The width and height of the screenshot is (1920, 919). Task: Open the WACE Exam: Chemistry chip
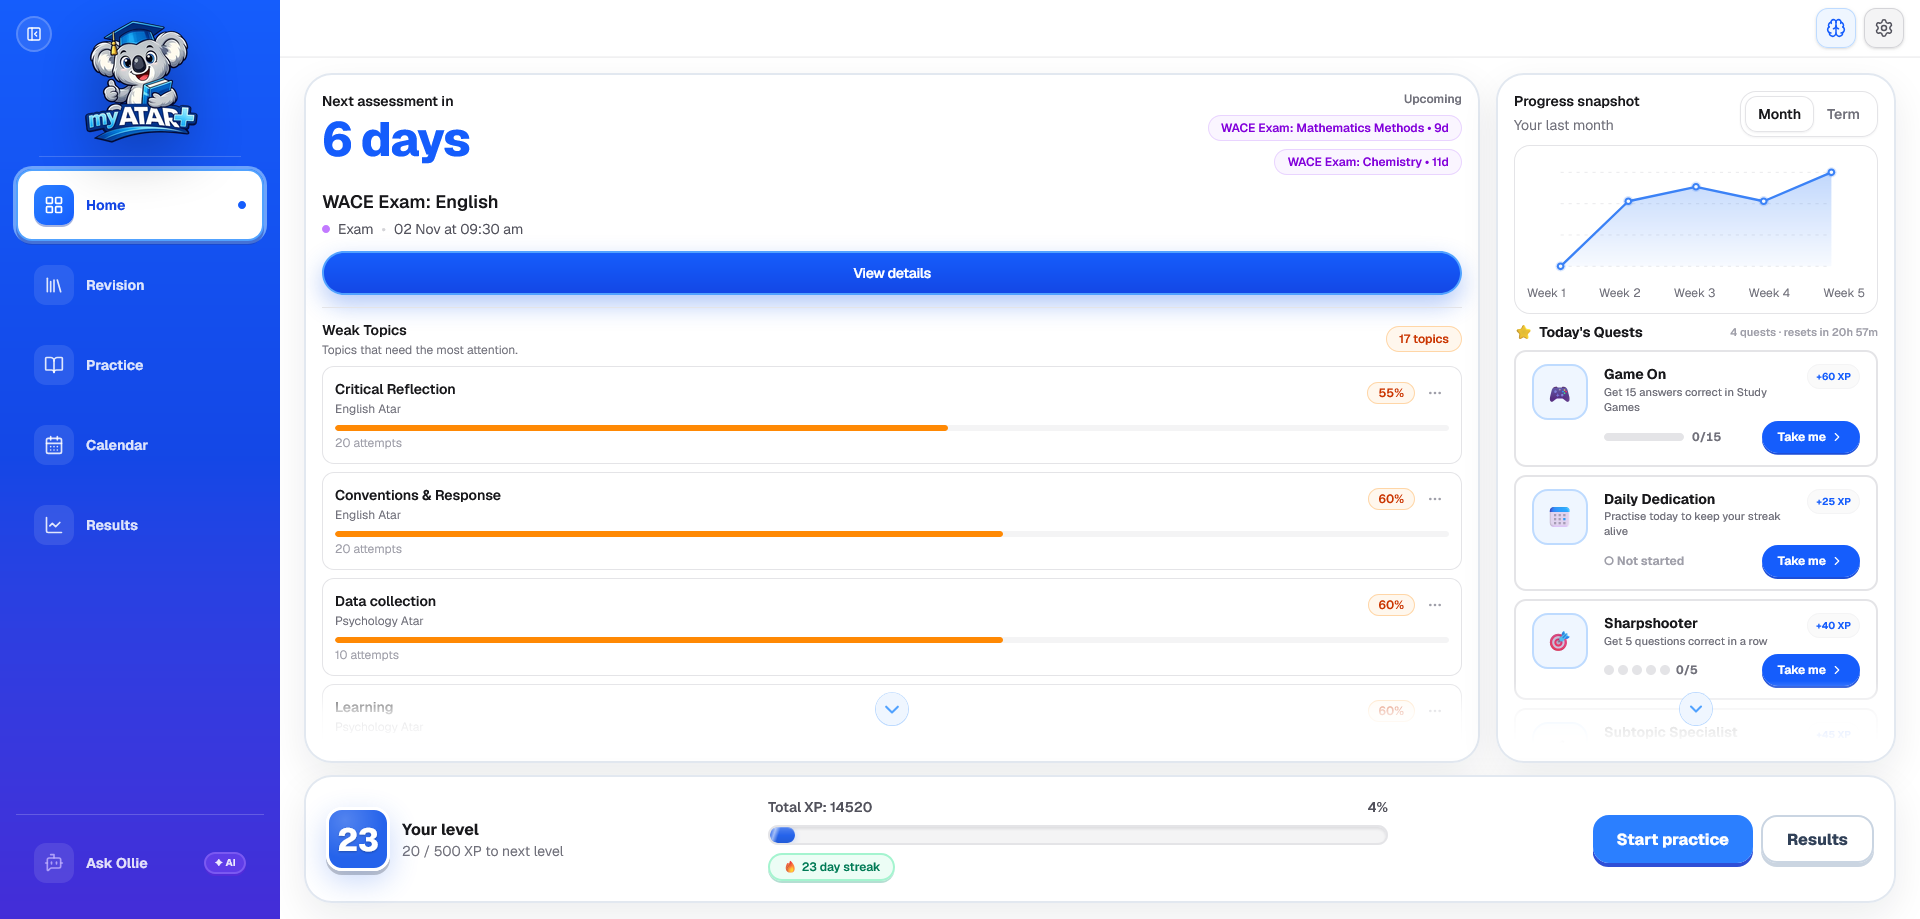(1367, 162)
